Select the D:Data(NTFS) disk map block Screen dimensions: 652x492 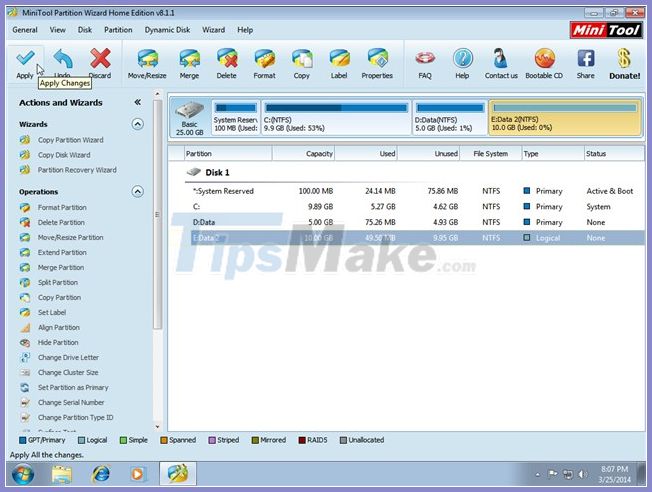pos(450,117)
